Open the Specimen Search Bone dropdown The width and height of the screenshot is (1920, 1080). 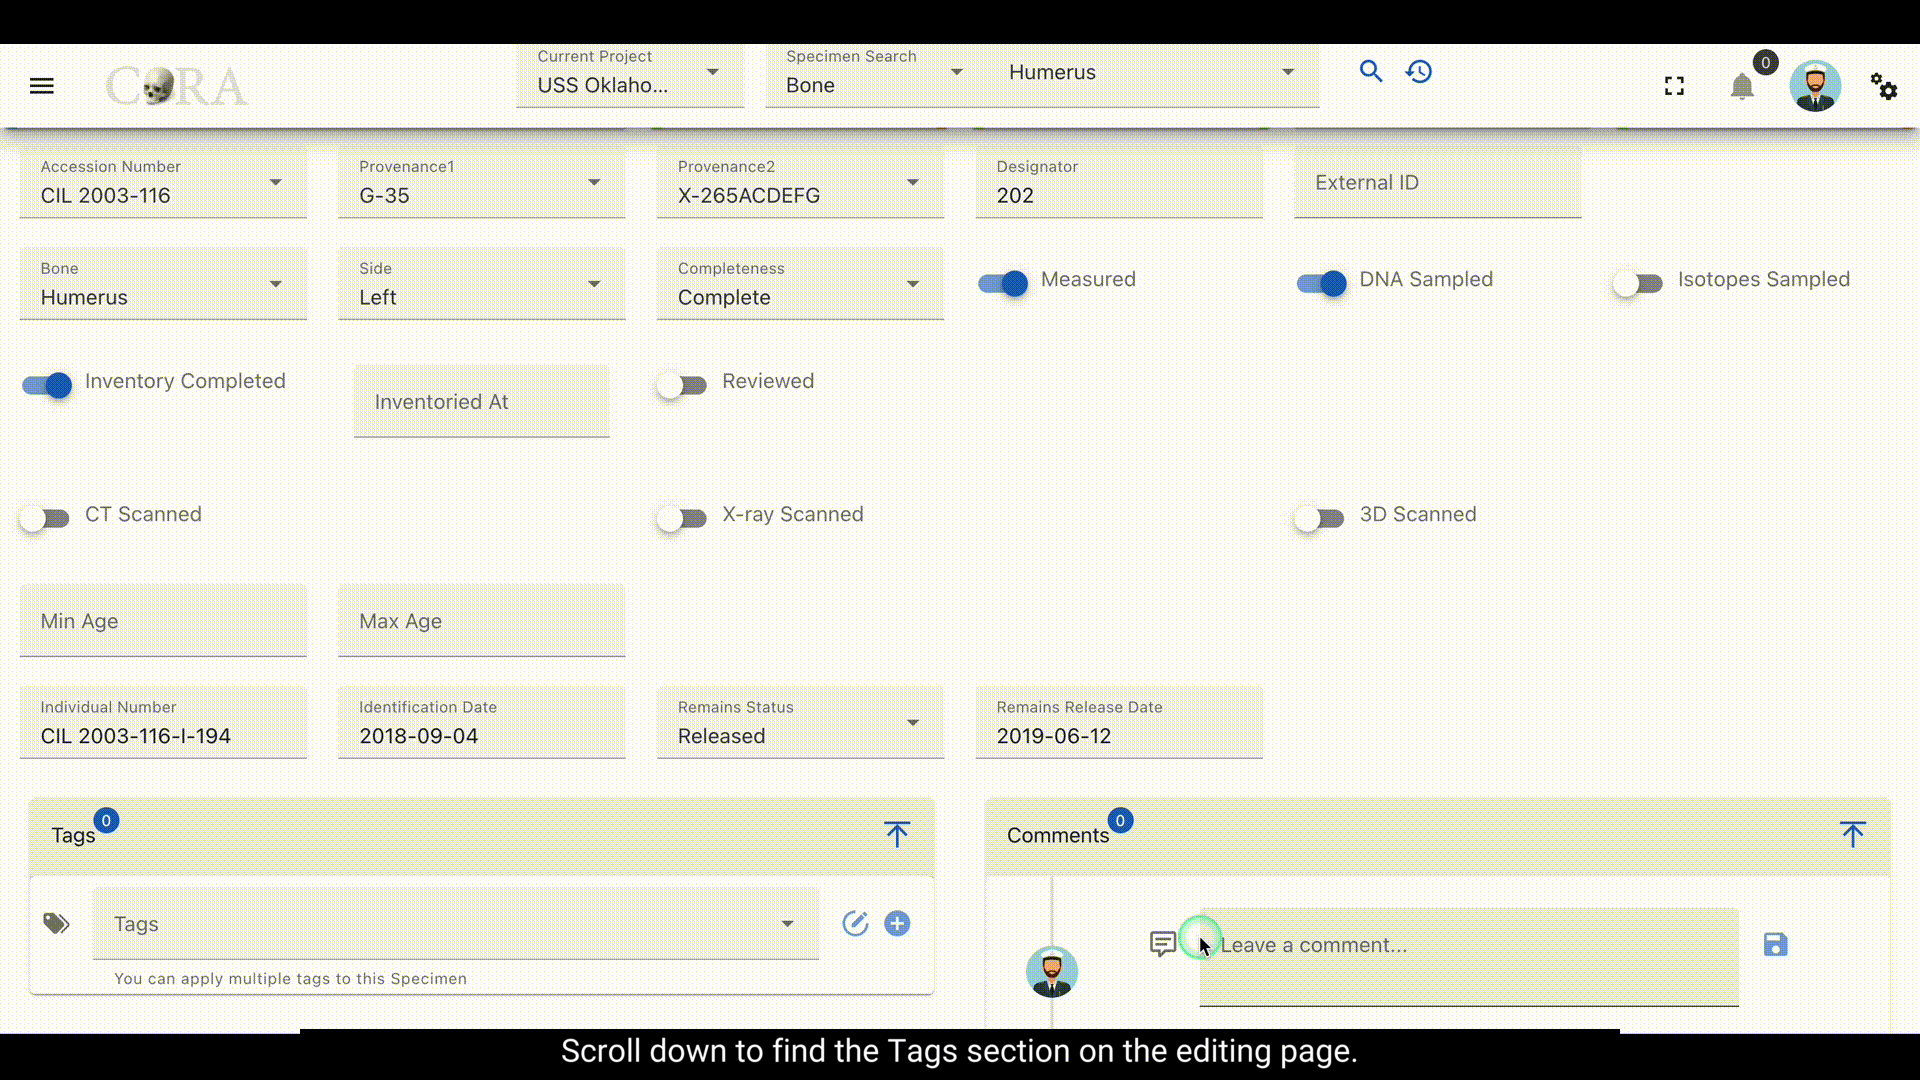876,75
